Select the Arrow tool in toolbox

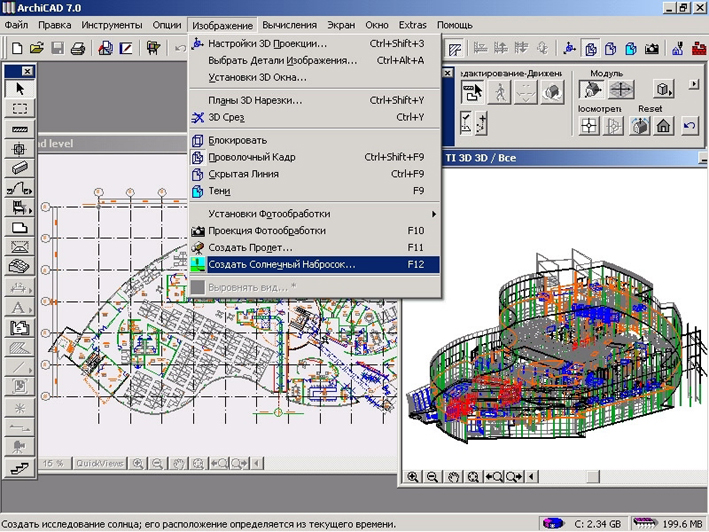pos(19,89)
